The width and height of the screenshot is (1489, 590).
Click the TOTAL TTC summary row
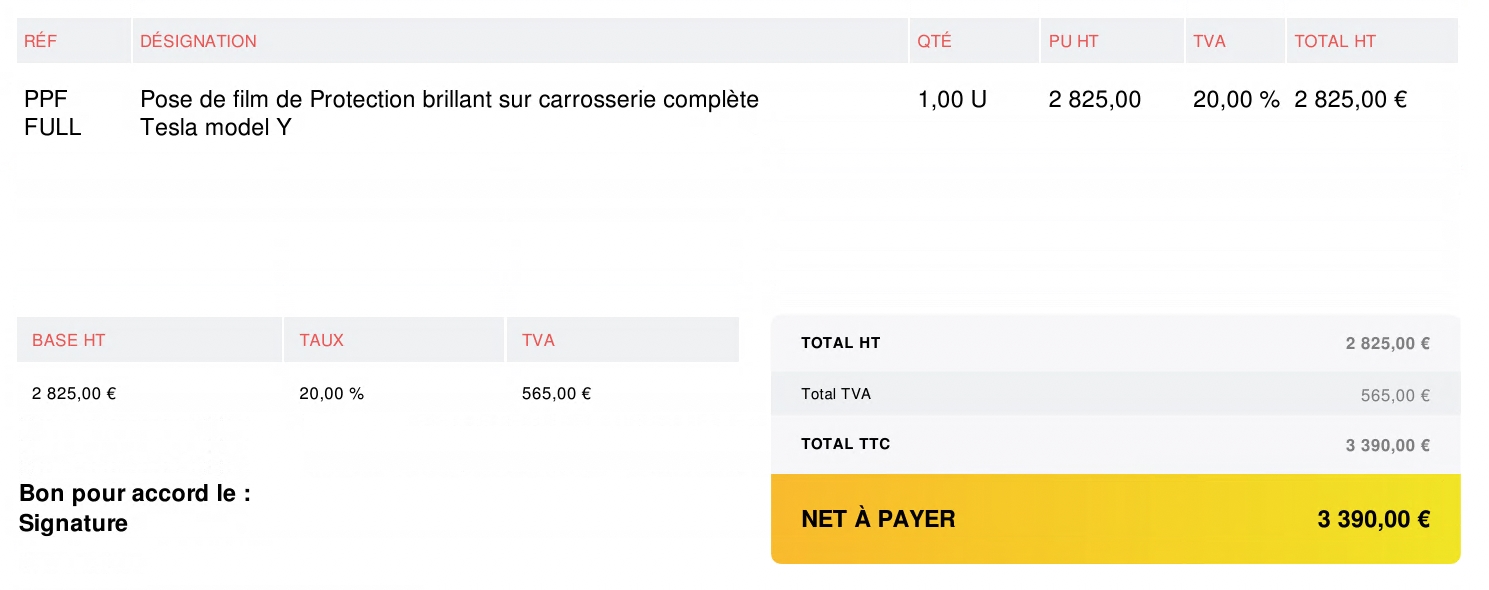(x=1115, y=444)
